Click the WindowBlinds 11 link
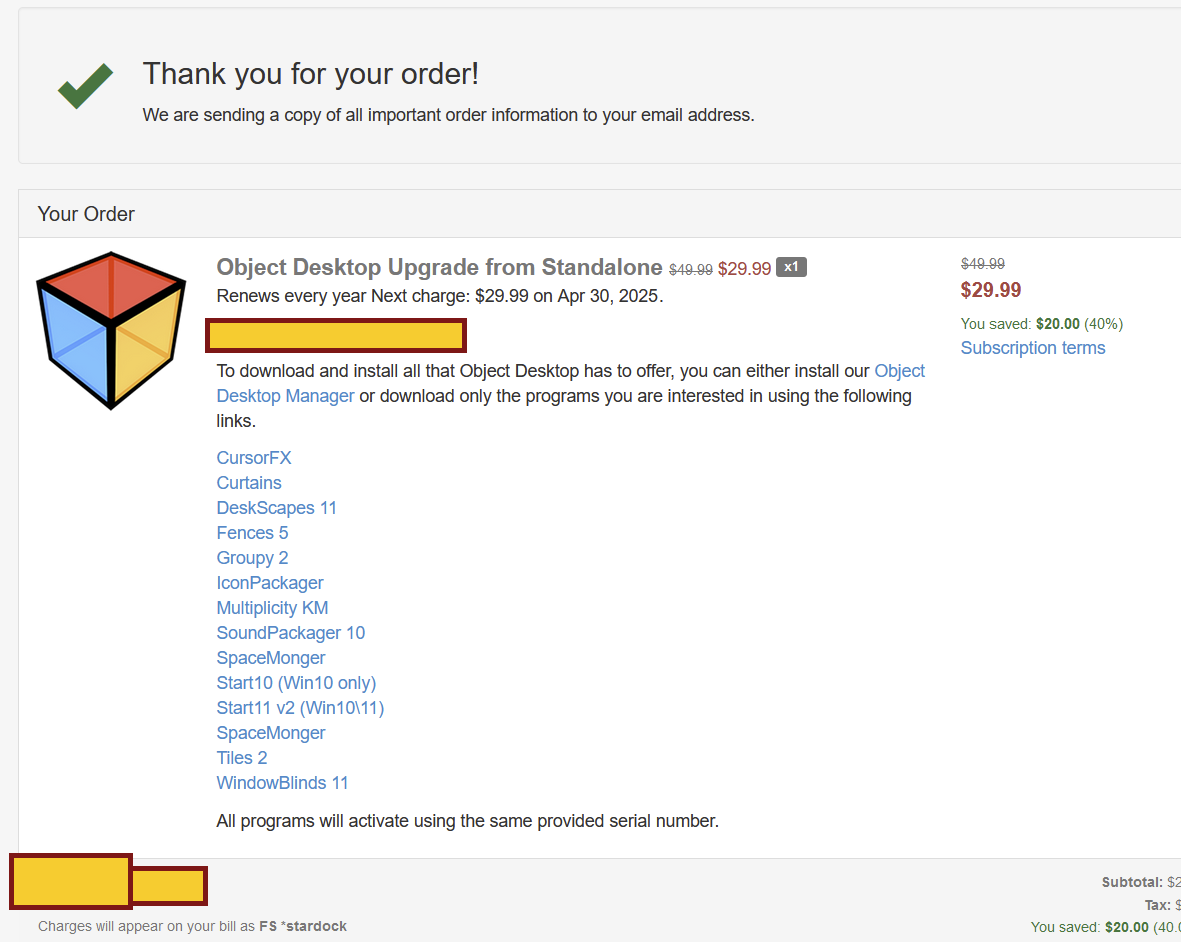The height and width of the screenshot is (942, 1181). (x=282, y=783)
